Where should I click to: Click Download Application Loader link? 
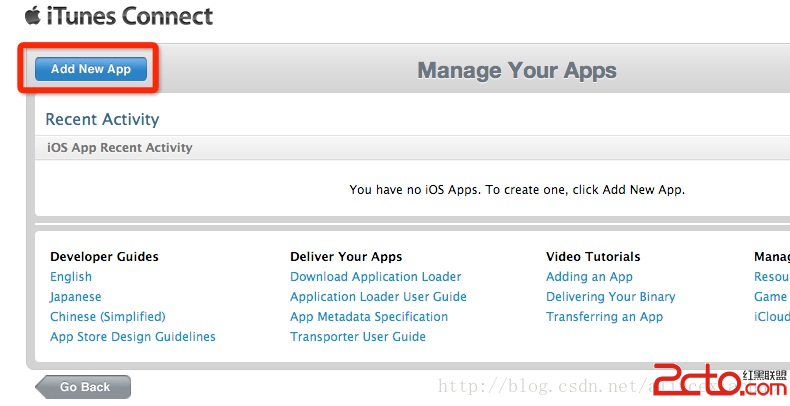(376, 277)
